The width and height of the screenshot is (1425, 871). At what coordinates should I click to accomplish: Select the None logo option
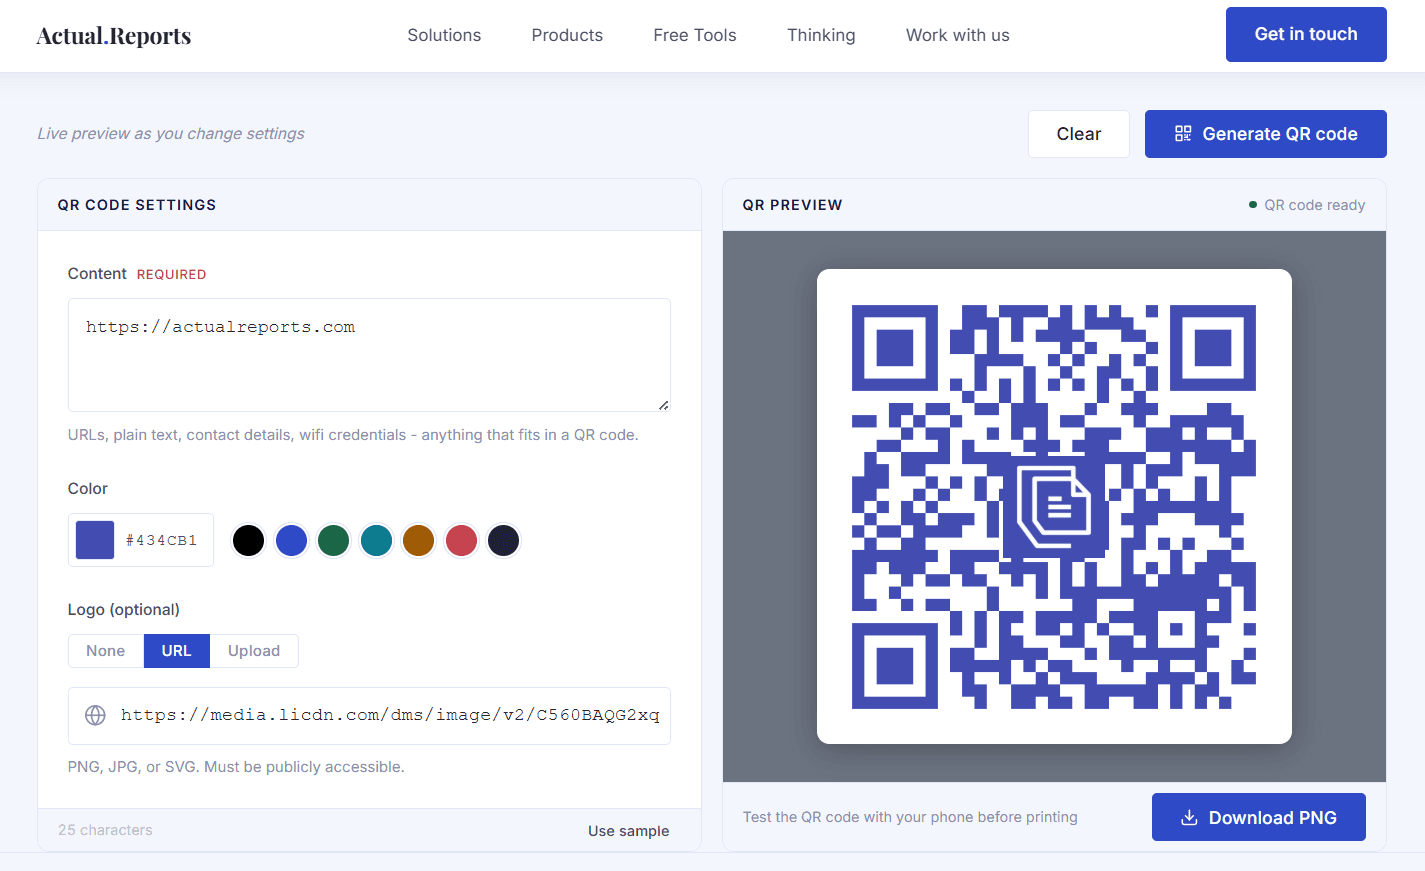point(106,651)
